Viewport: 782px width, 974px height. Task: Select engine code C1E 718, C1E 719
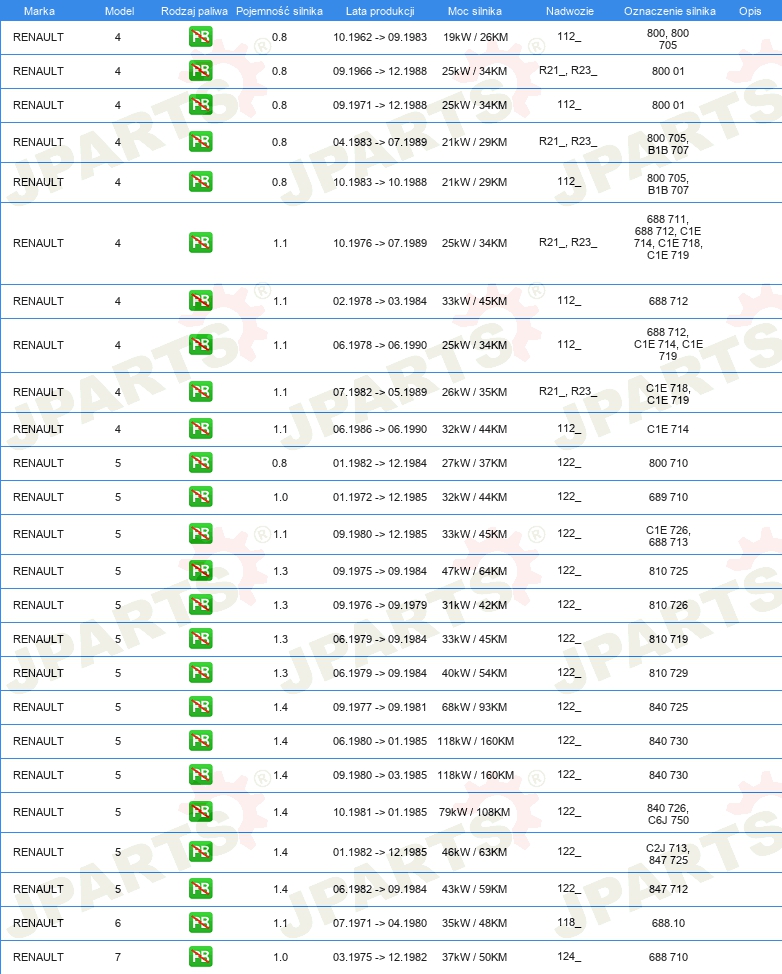click(x=668, y=394)
